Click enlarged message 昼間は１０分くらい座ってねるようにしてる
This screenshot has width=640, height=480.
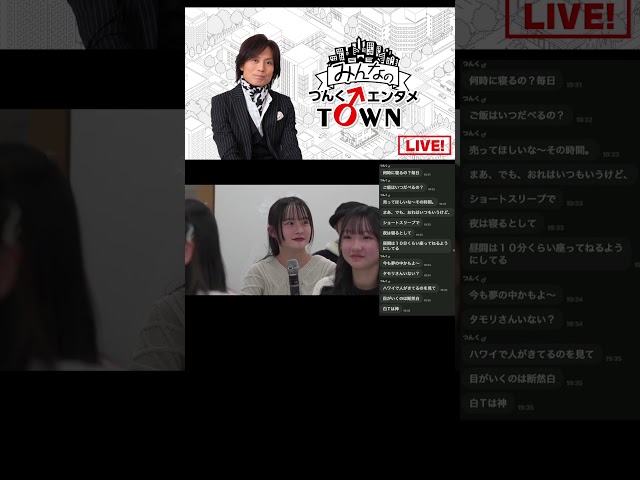click(546, 253)
